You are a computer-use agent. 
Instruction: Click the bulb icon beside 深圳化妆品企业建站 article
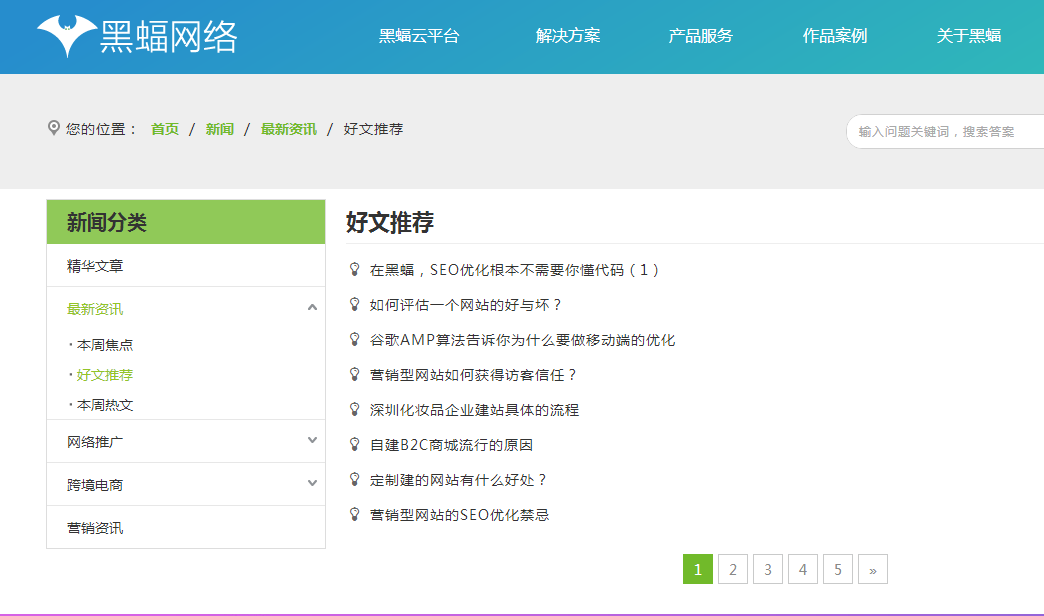[x=352, y=409]
